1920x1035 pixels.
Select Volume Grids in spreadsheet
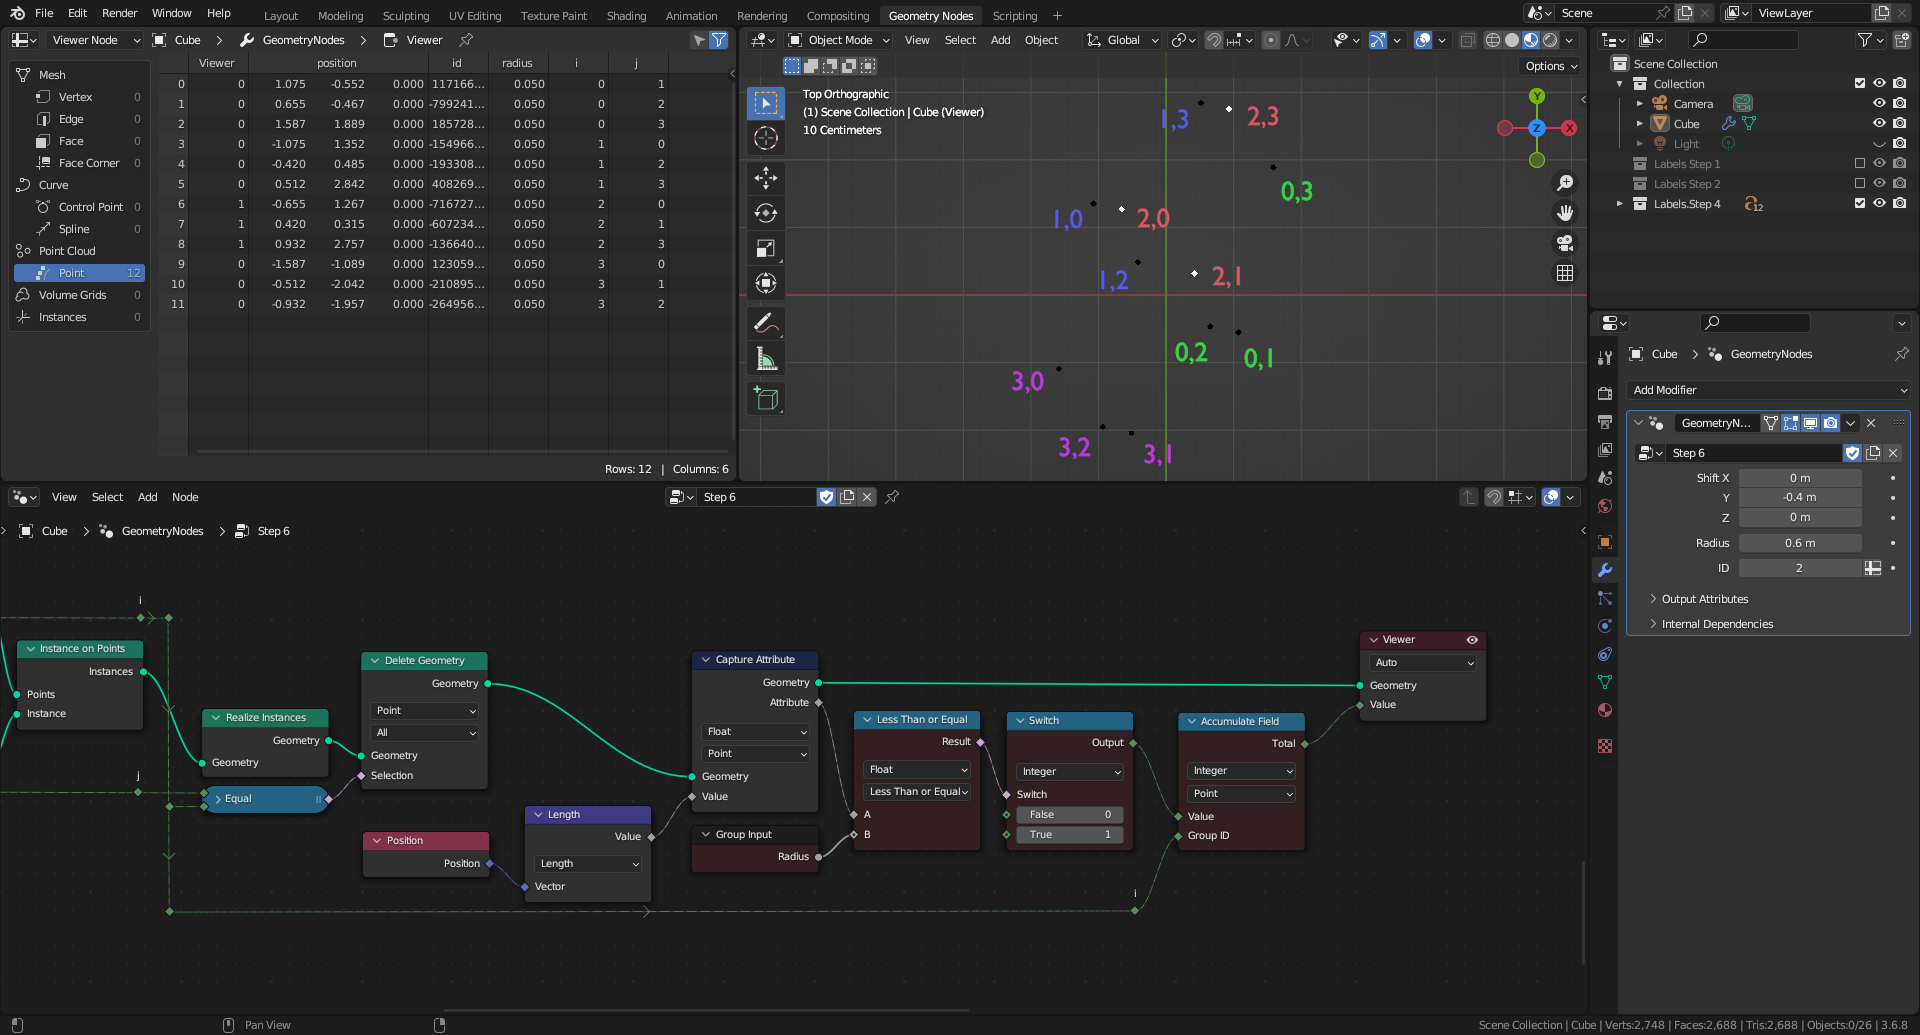80,295
